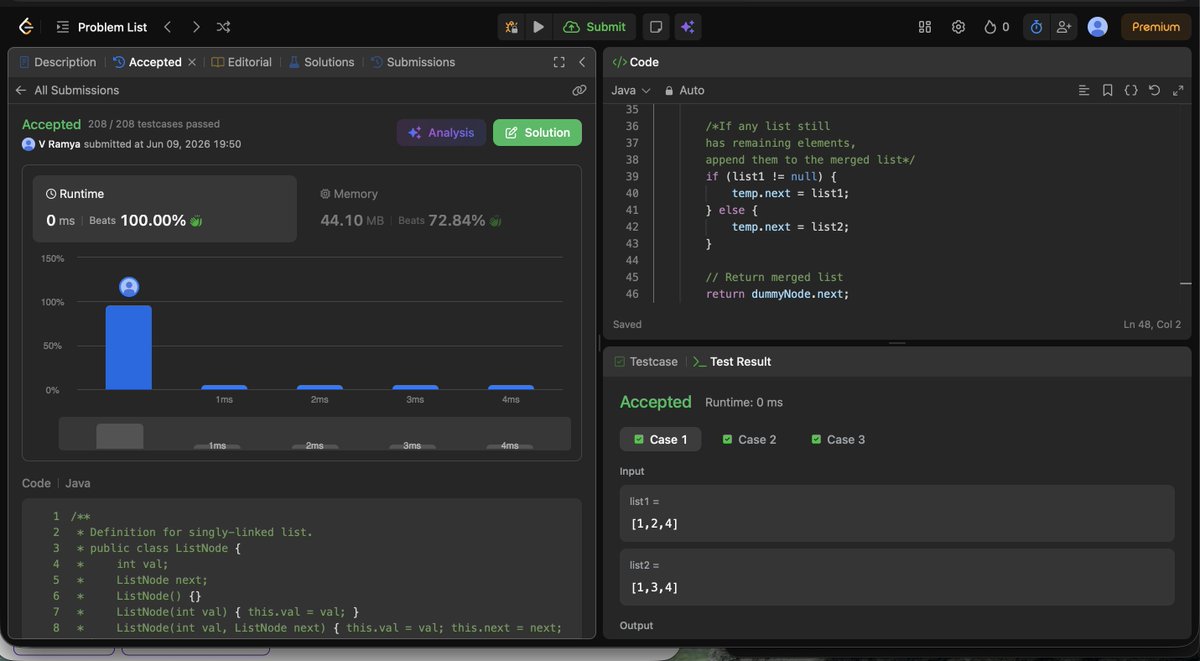Screen dimensions: 1200x661
Task: Reset code with the undo arrow icon
Action: (x=1154, y=90)
